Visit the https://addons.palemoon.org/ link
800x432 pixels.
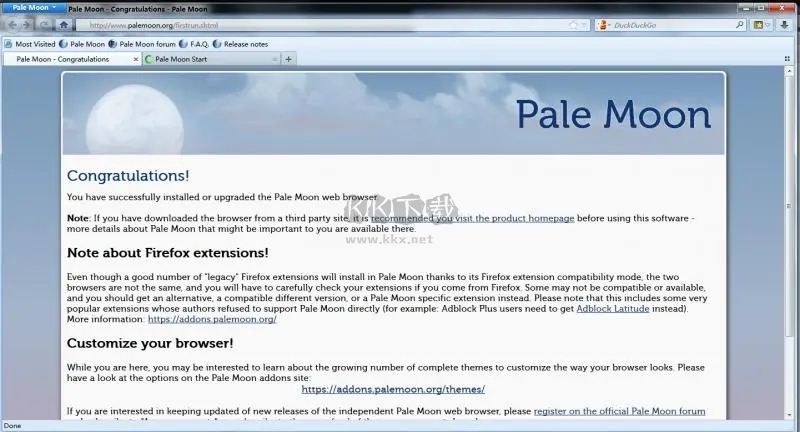coord(212,319)
